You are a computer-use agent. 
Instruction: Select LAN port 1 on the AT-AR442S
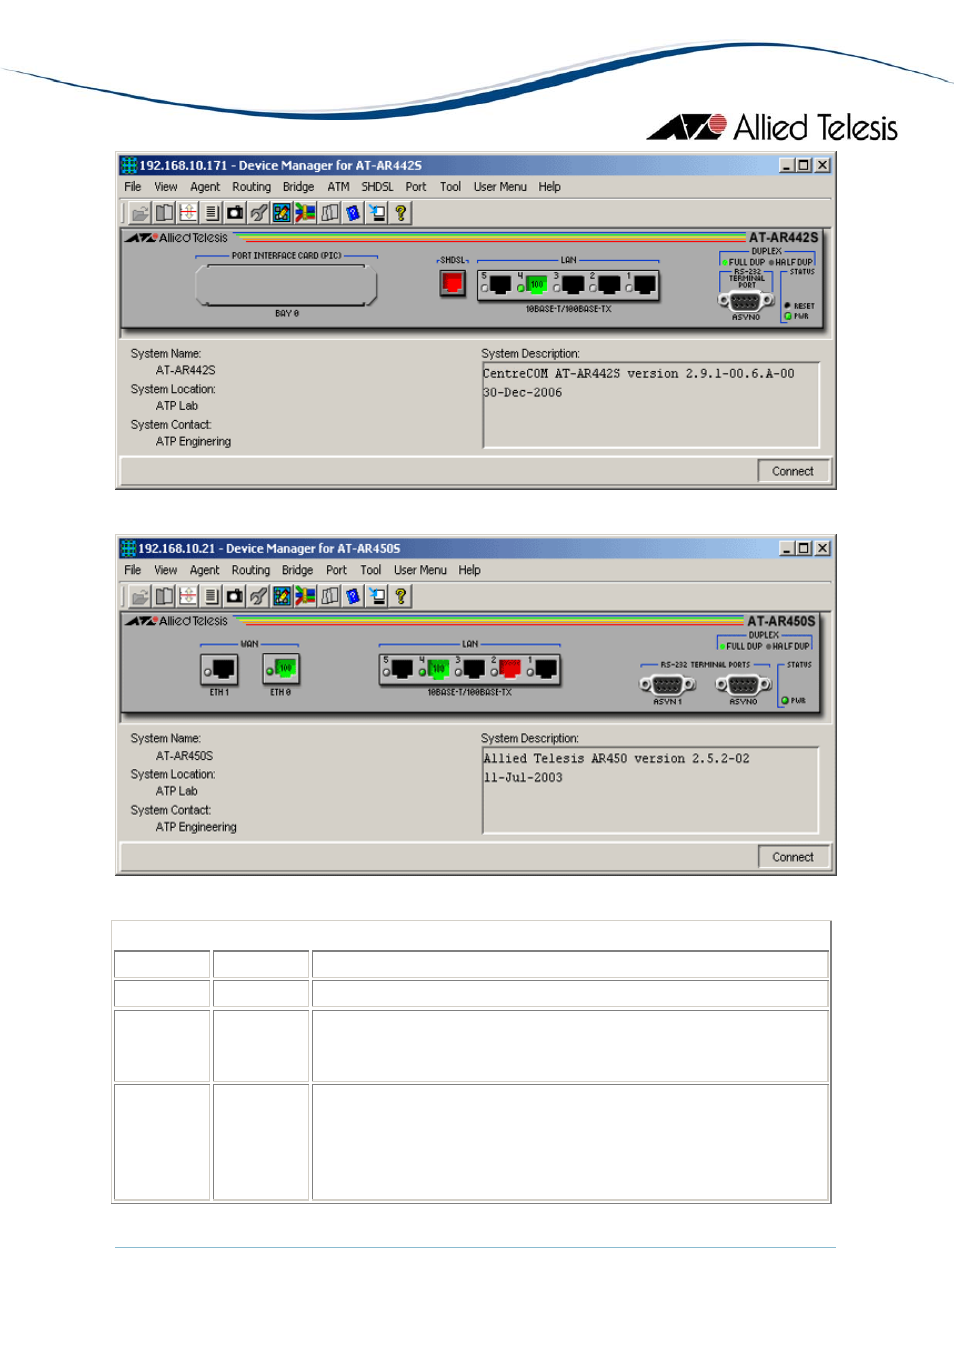point(645,285)
